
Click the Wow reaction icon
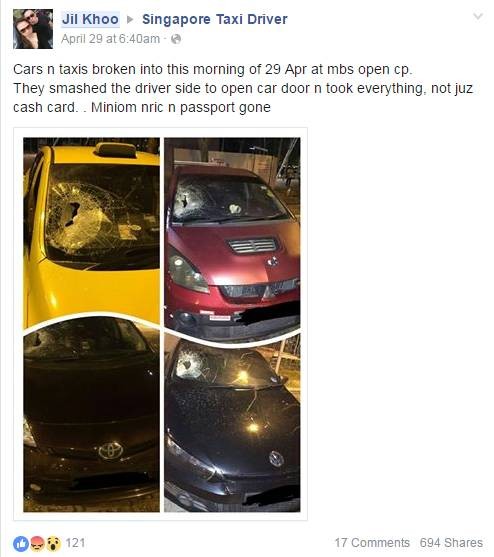(53, 544)
